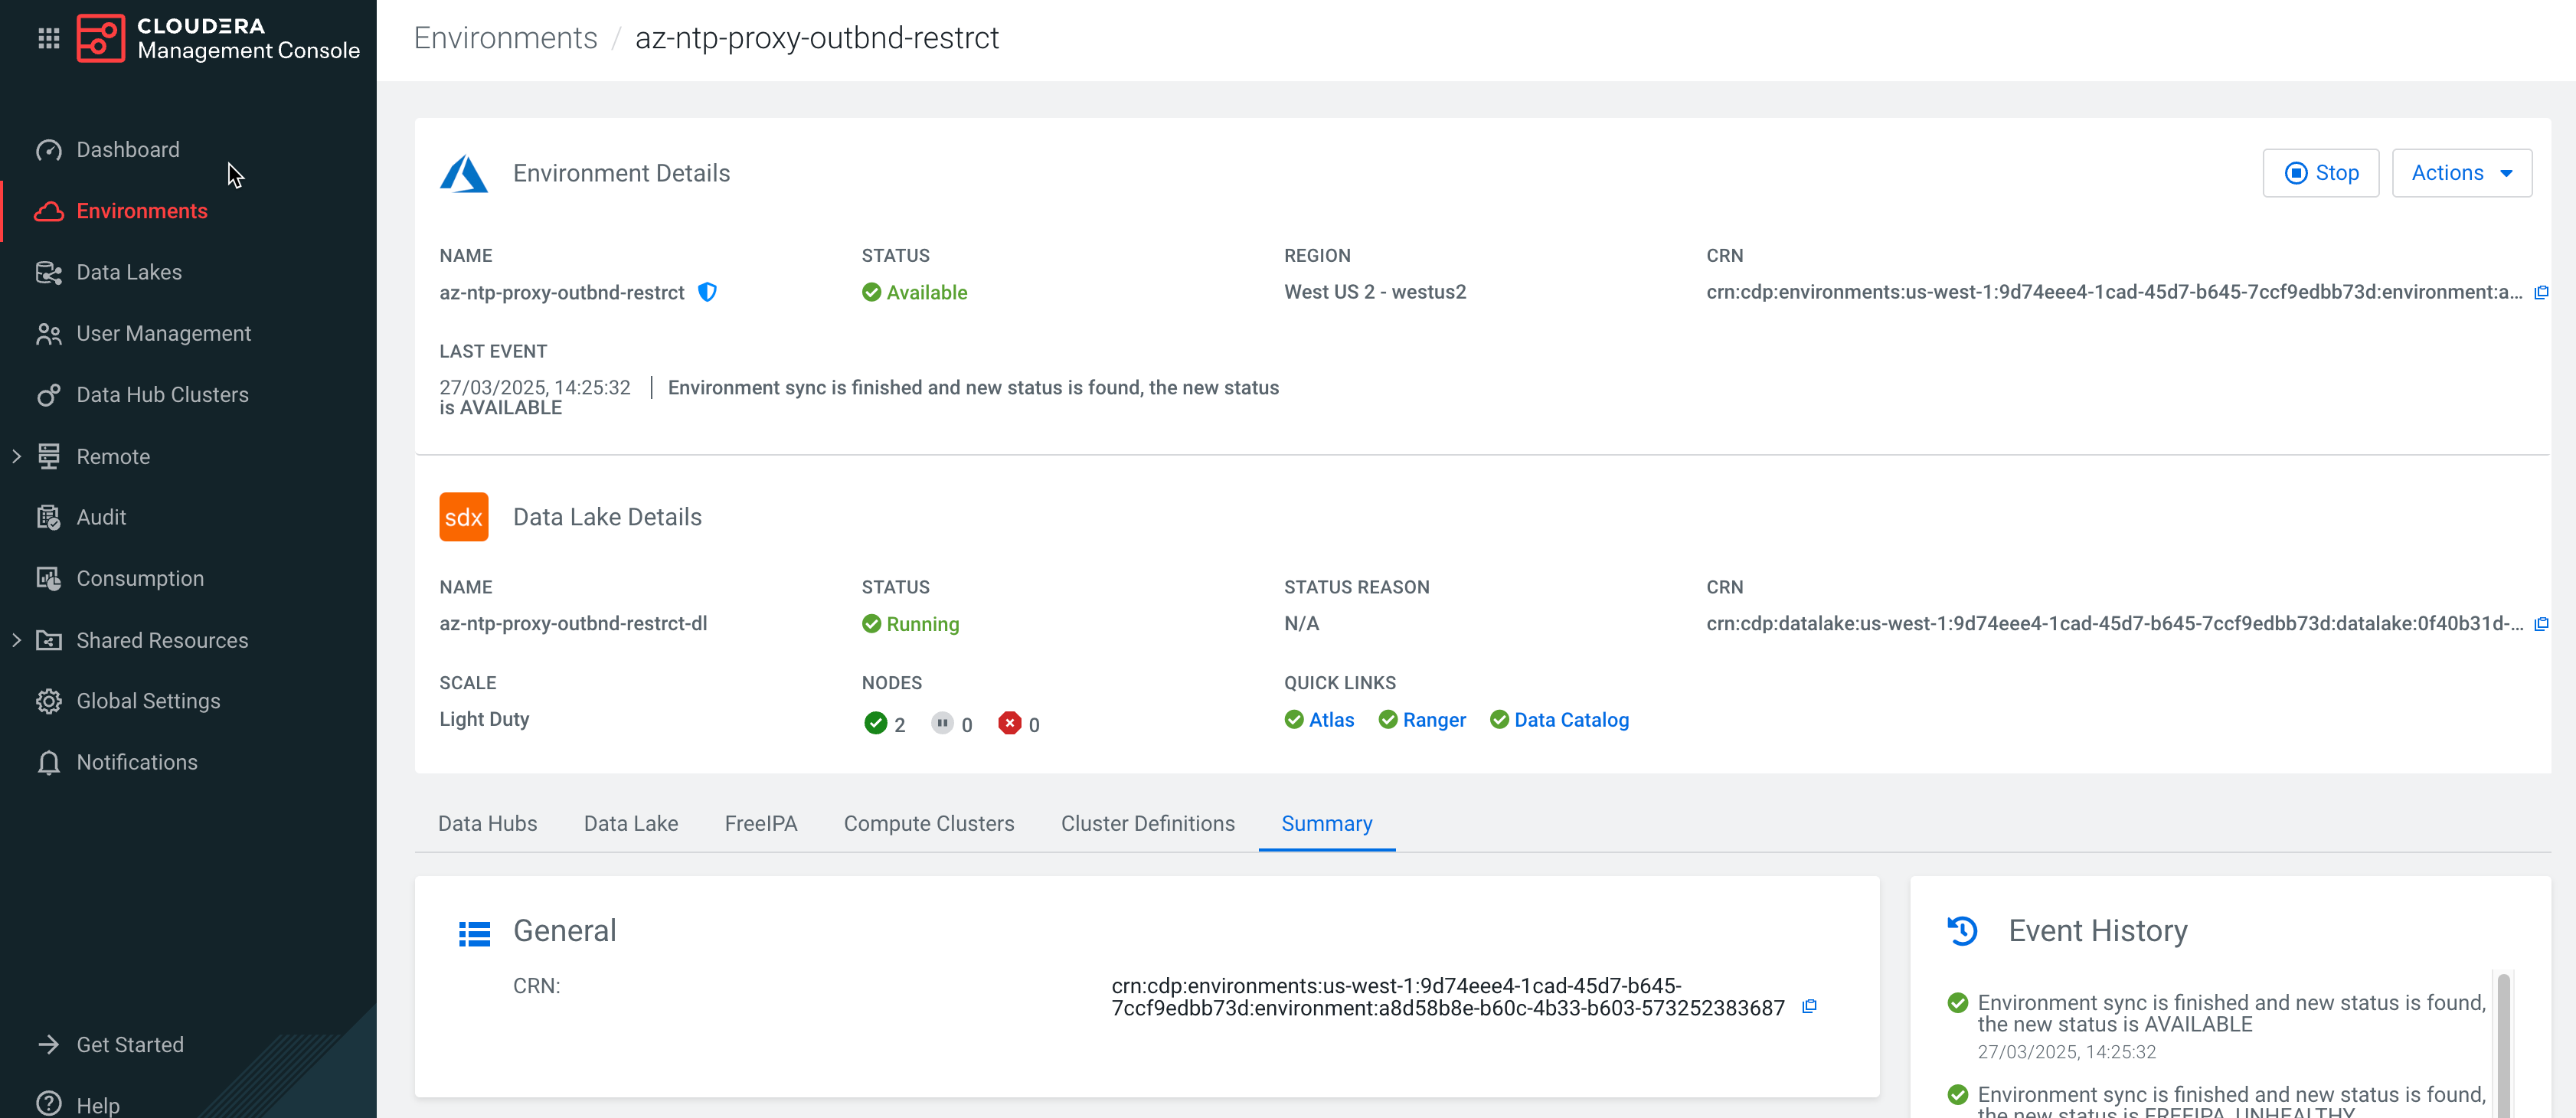Click the failed nodes red icon
2576x1118 pixels.
pos(1010,722)
